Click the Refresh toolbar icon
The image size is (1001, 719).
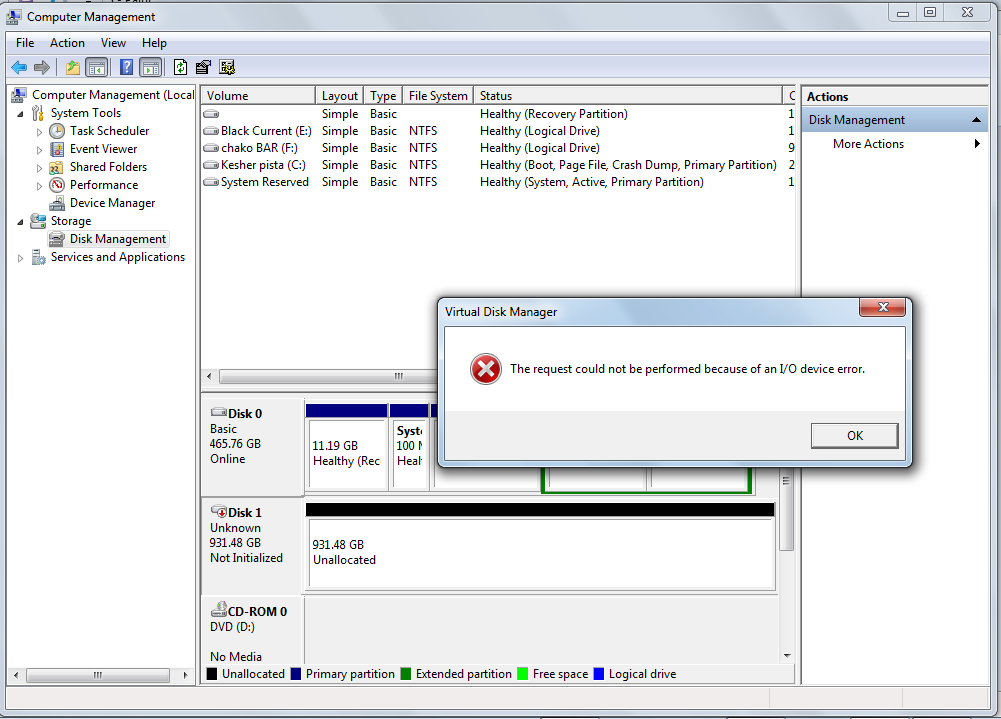click(x=181, y=67)
